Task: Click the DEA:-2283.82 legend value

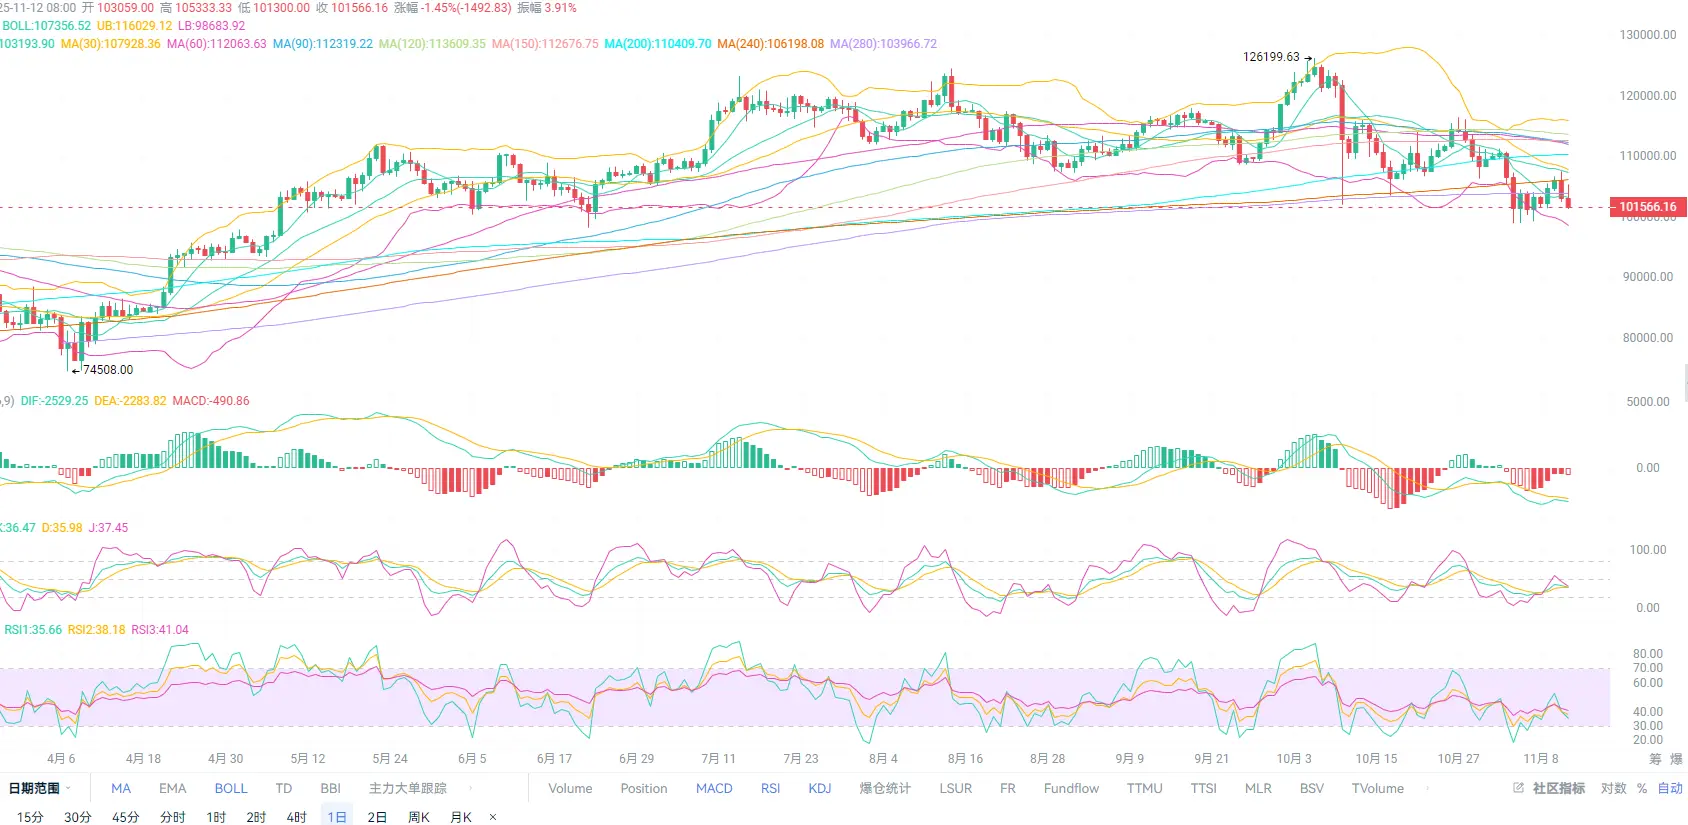Action: (130, 401)
